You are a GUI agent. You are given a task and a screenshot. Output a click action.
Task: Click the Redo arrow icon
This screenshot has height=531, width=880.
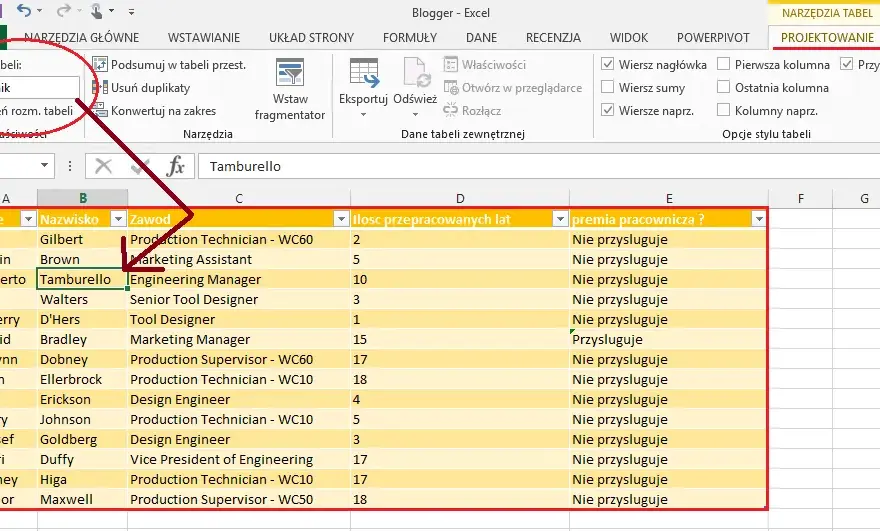pos(63,10)
